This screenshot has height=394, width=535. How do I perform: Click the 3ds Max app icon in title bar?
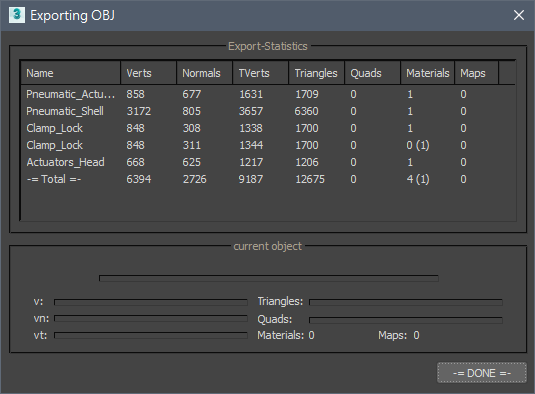tap(17, 15)
